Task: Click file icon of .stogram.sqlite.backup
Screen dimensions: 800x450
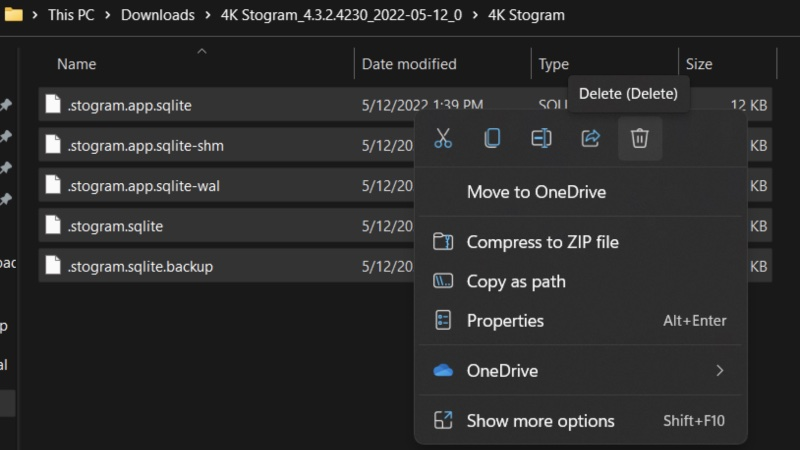Action: tap(53, 265)
